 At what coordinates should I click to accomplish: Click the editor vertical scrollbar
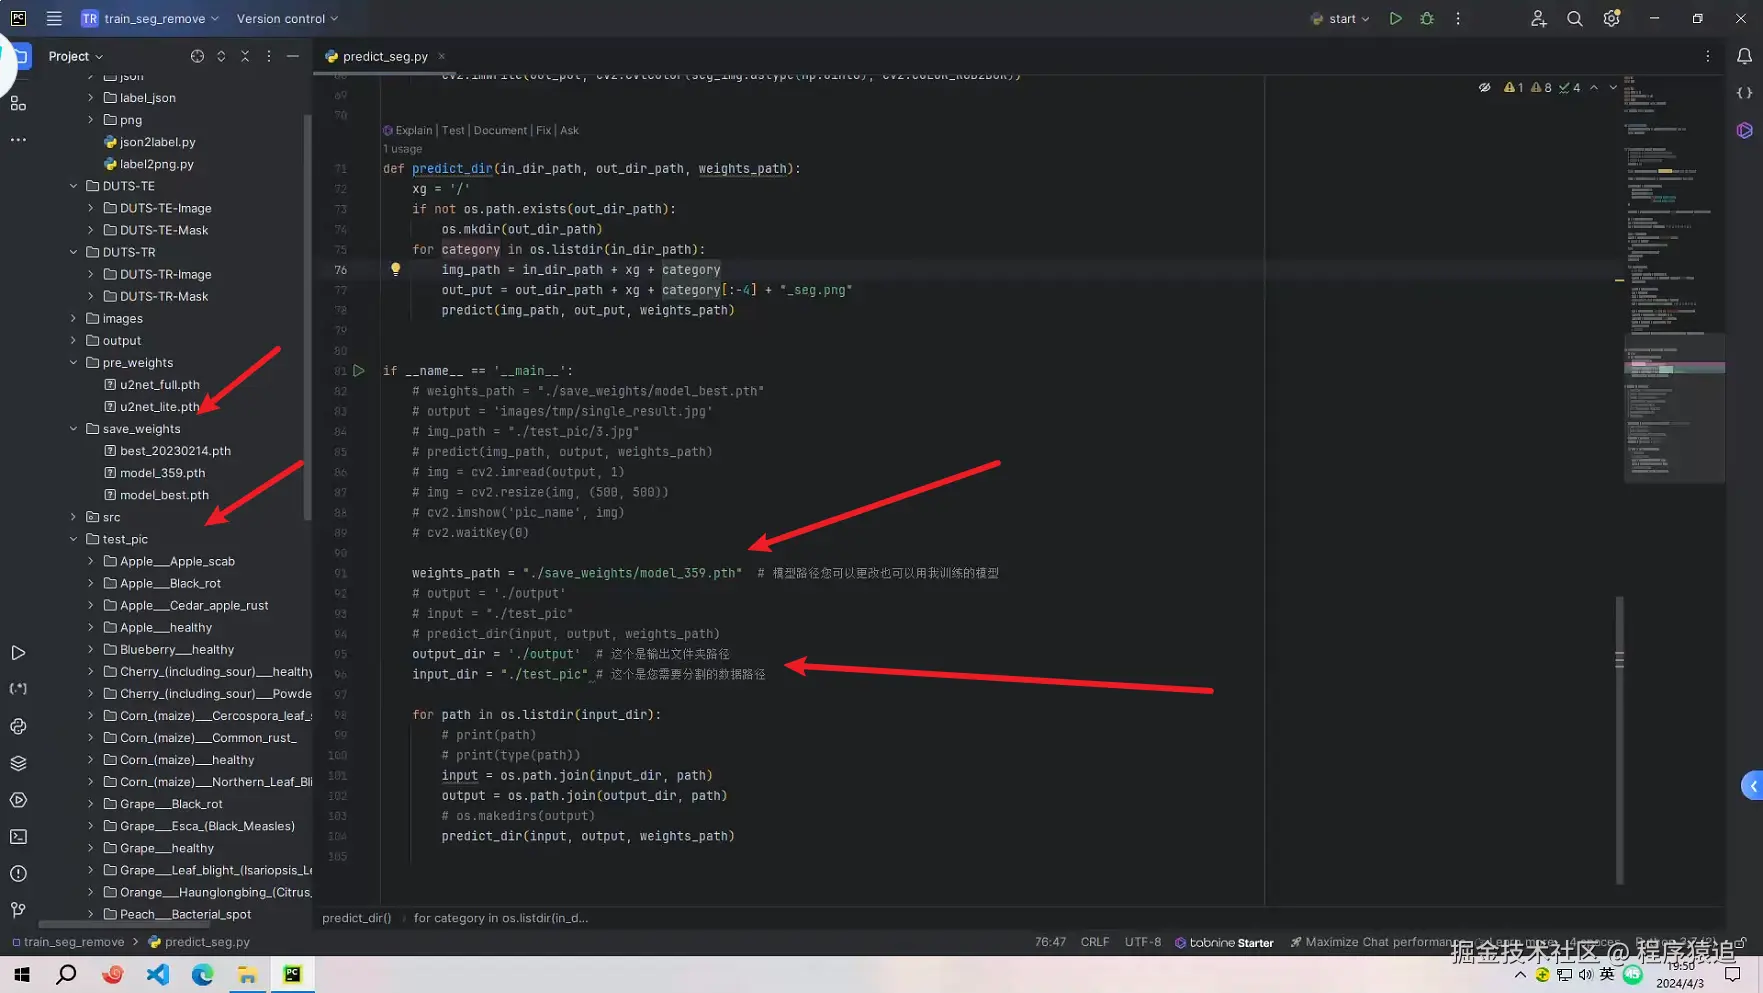[1619, 740]
